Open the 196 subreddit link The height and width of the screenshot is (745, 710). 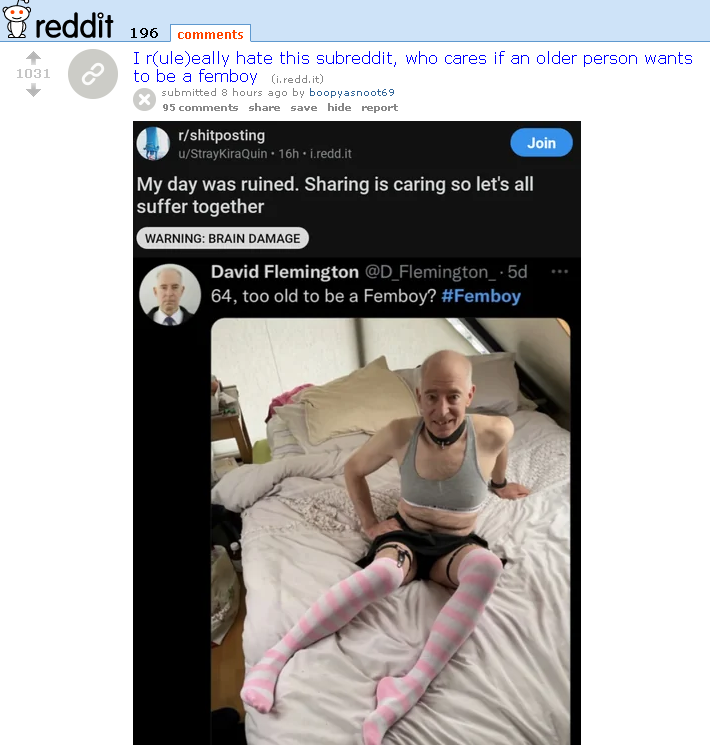144,33
